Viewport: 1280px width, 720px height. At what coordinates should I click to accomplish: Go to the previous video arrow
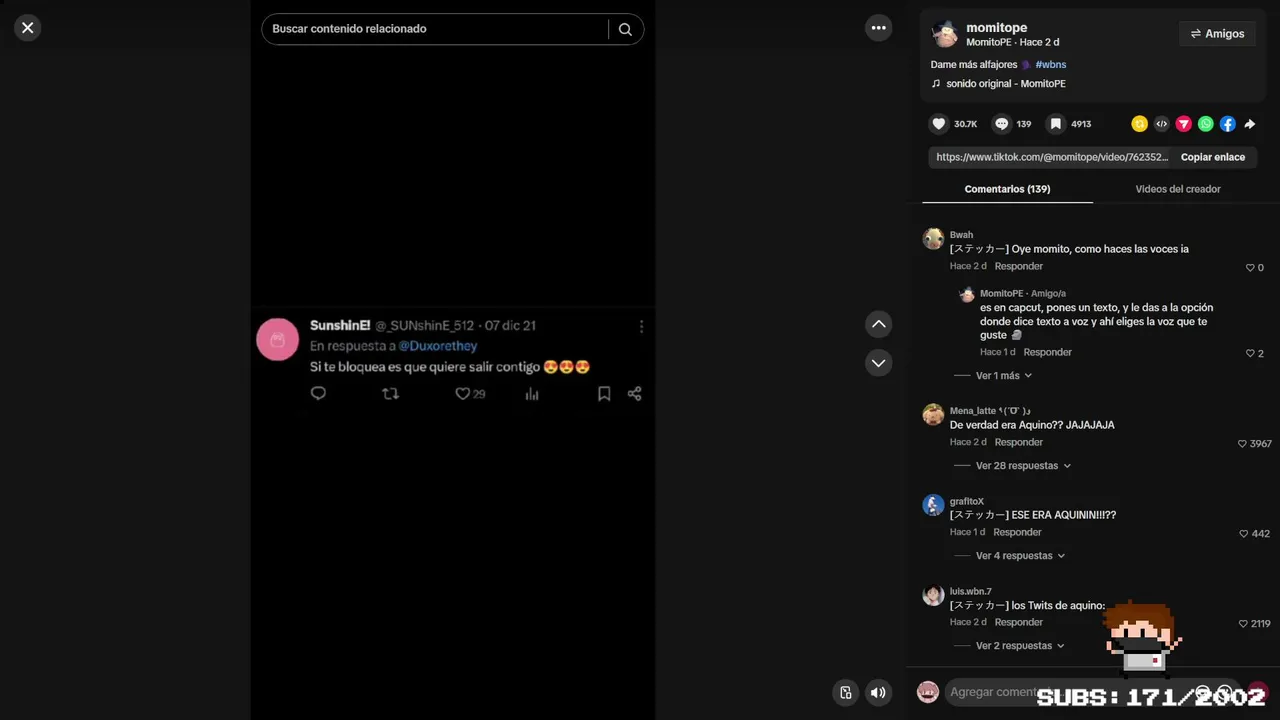[x=878, y=324]
